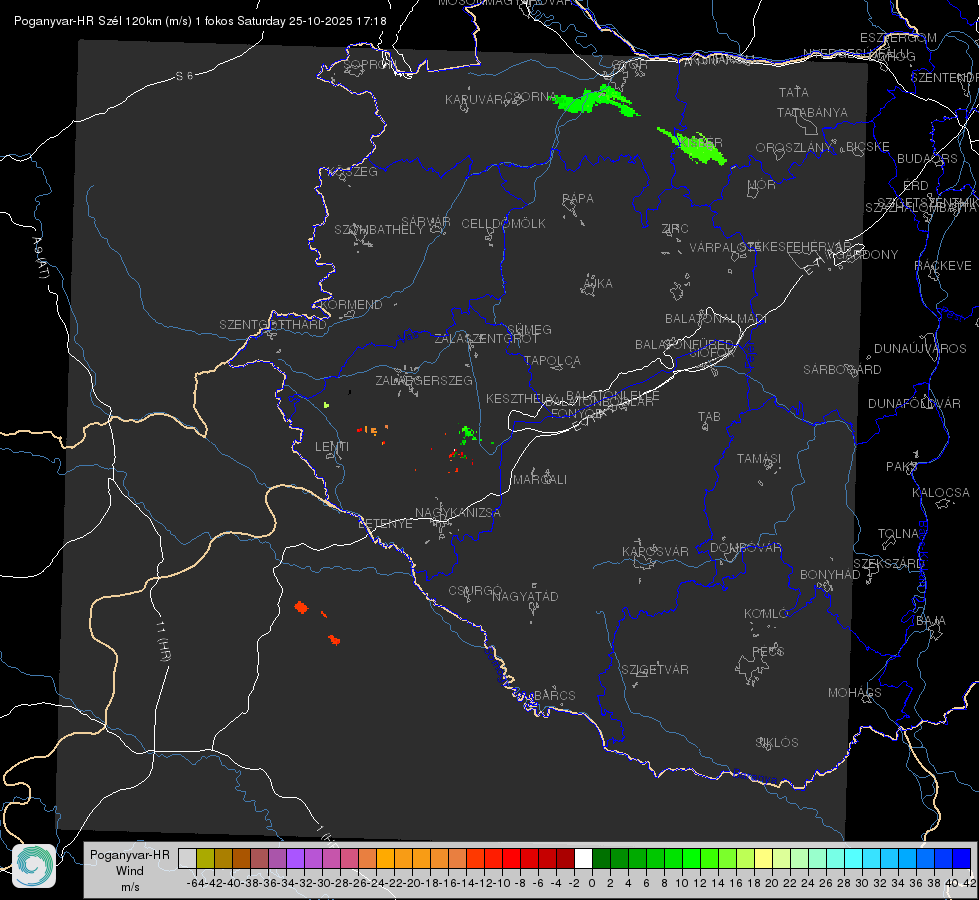This screenshot has height=900, width=979.
Task: Click the OROSZLANY city label
Action: point(794,147)
